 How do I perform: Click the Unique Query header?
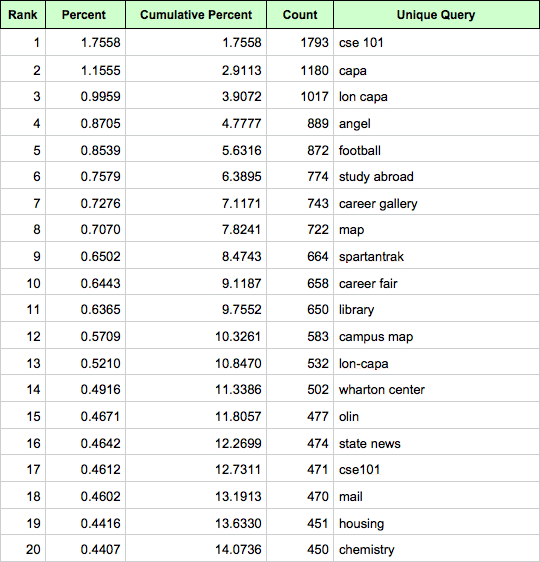[x=436, y=15]
